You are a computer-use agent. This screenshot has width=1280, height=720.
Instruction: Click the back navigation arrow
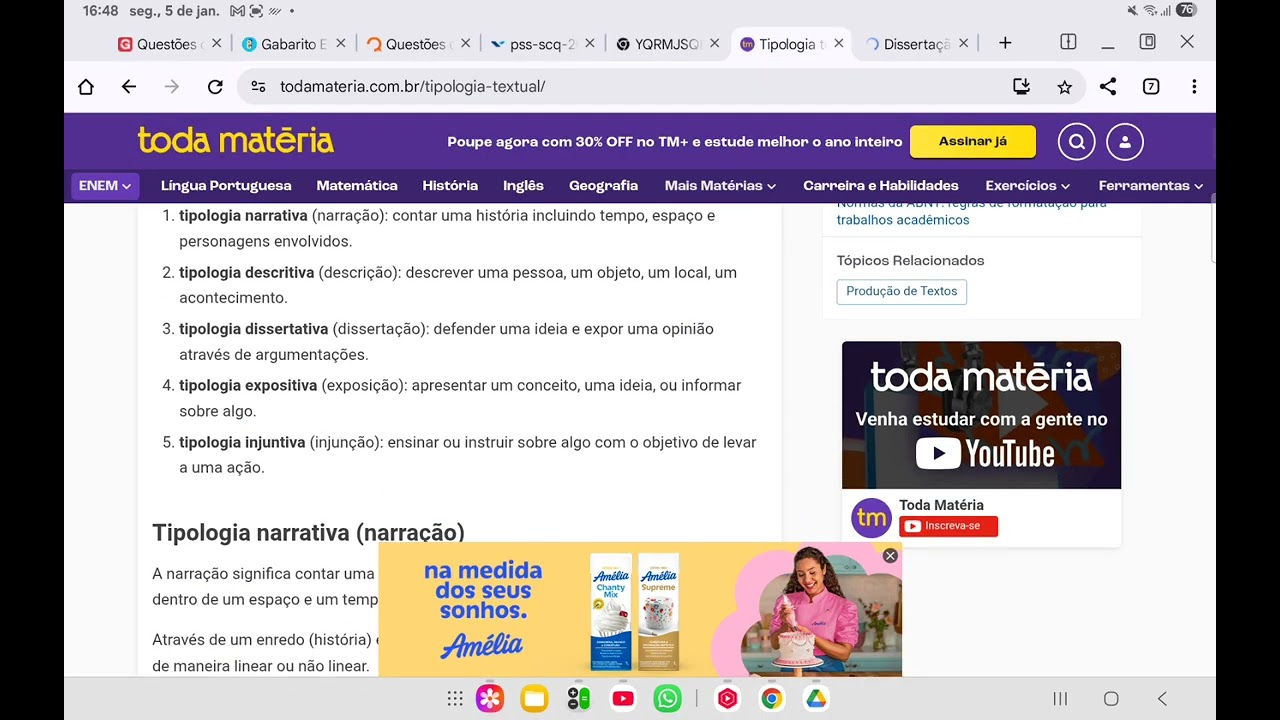coord(129,87)
